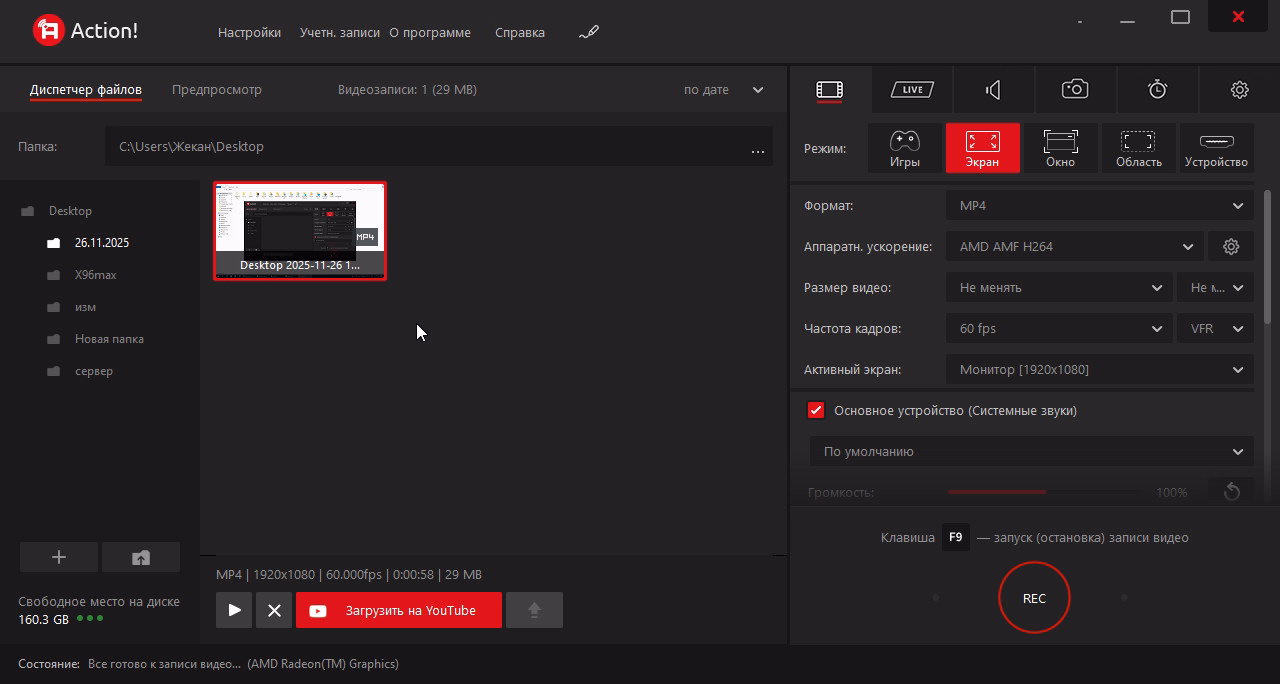
Task: Delete the selected recording with X button
Action: pos(274,610)
